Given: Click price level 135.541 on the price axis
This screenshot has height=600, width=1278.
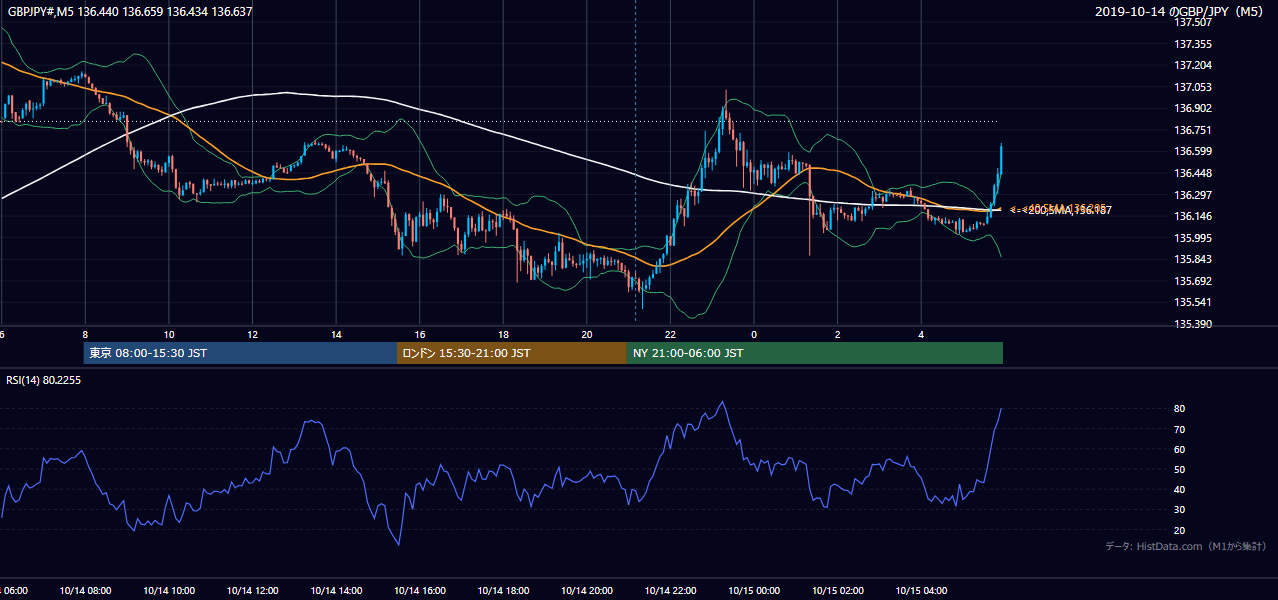Looking at the screenshot, I should point(1194,302).
